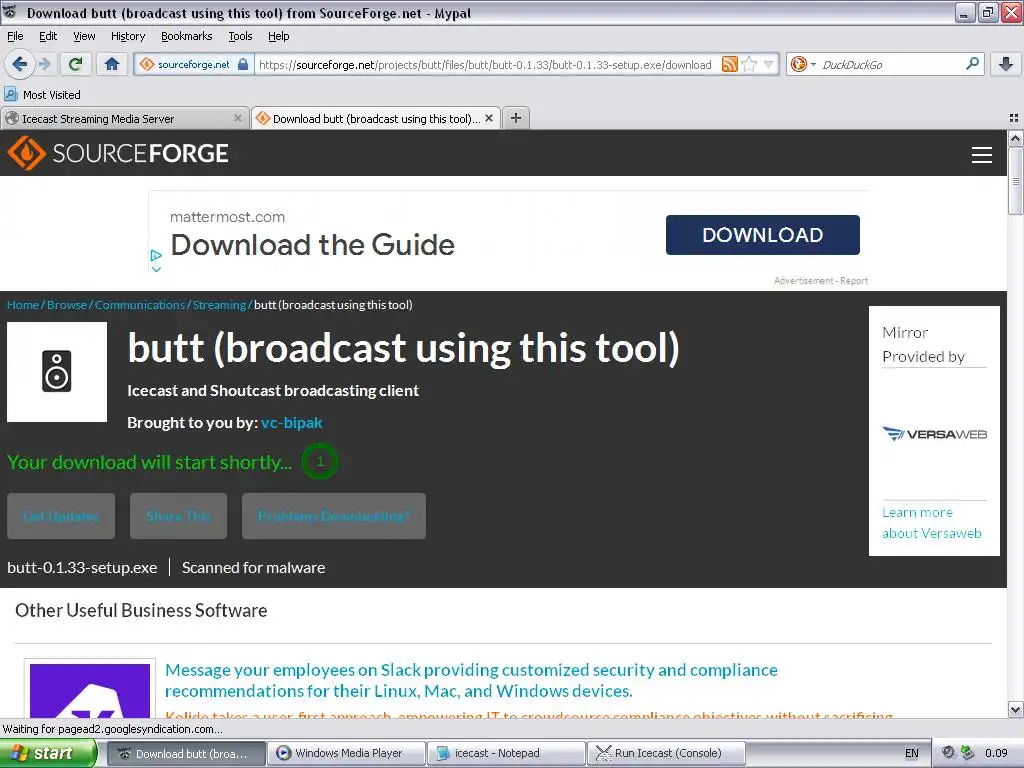Open the URL history dropdown arrow
Viewport: 1024px width, 768px height.
point(769,64)
